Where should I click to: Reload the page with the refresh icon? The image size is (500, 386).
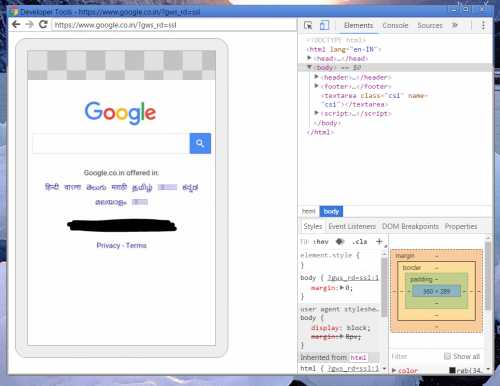43,24
